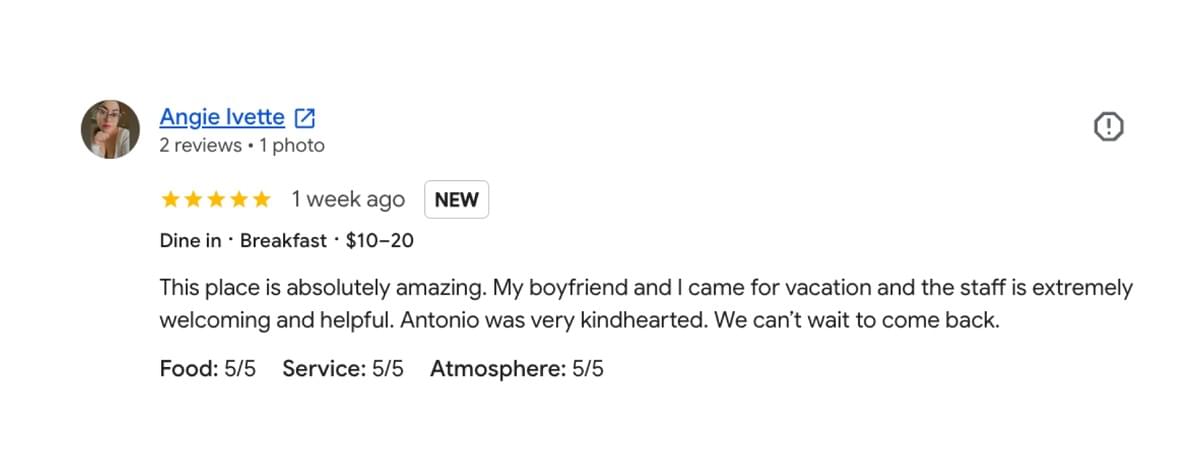Image resolution: width=1200 pixels, height=464 pixels.
Task: Click the 'Atmosphere: 5/5' rating
Action: [517, 369]
